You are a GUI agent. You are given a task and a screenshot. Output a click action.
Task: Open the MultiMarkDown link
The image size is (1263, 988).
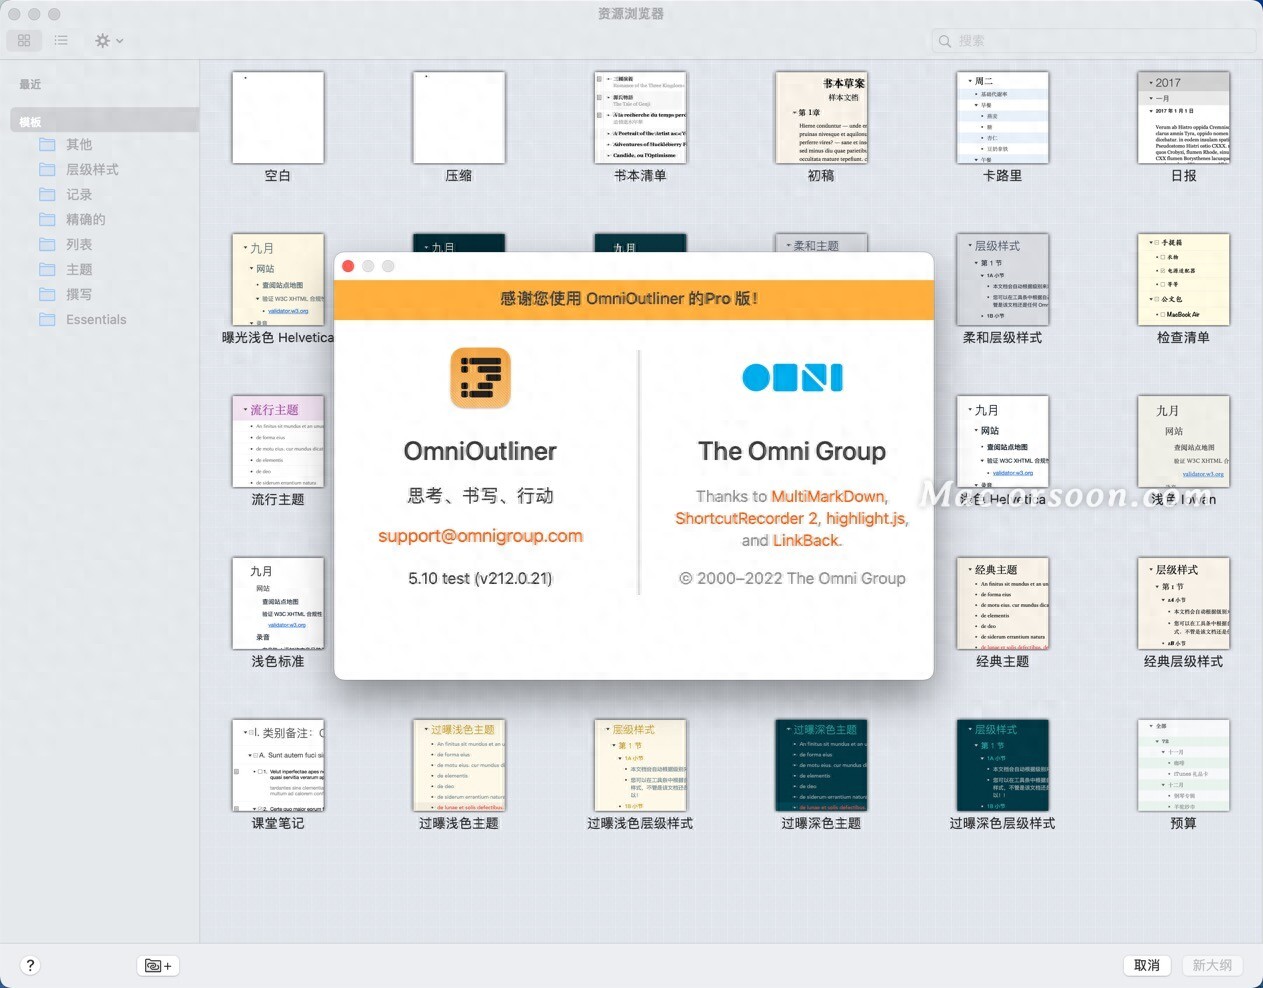tap(828, 496)
